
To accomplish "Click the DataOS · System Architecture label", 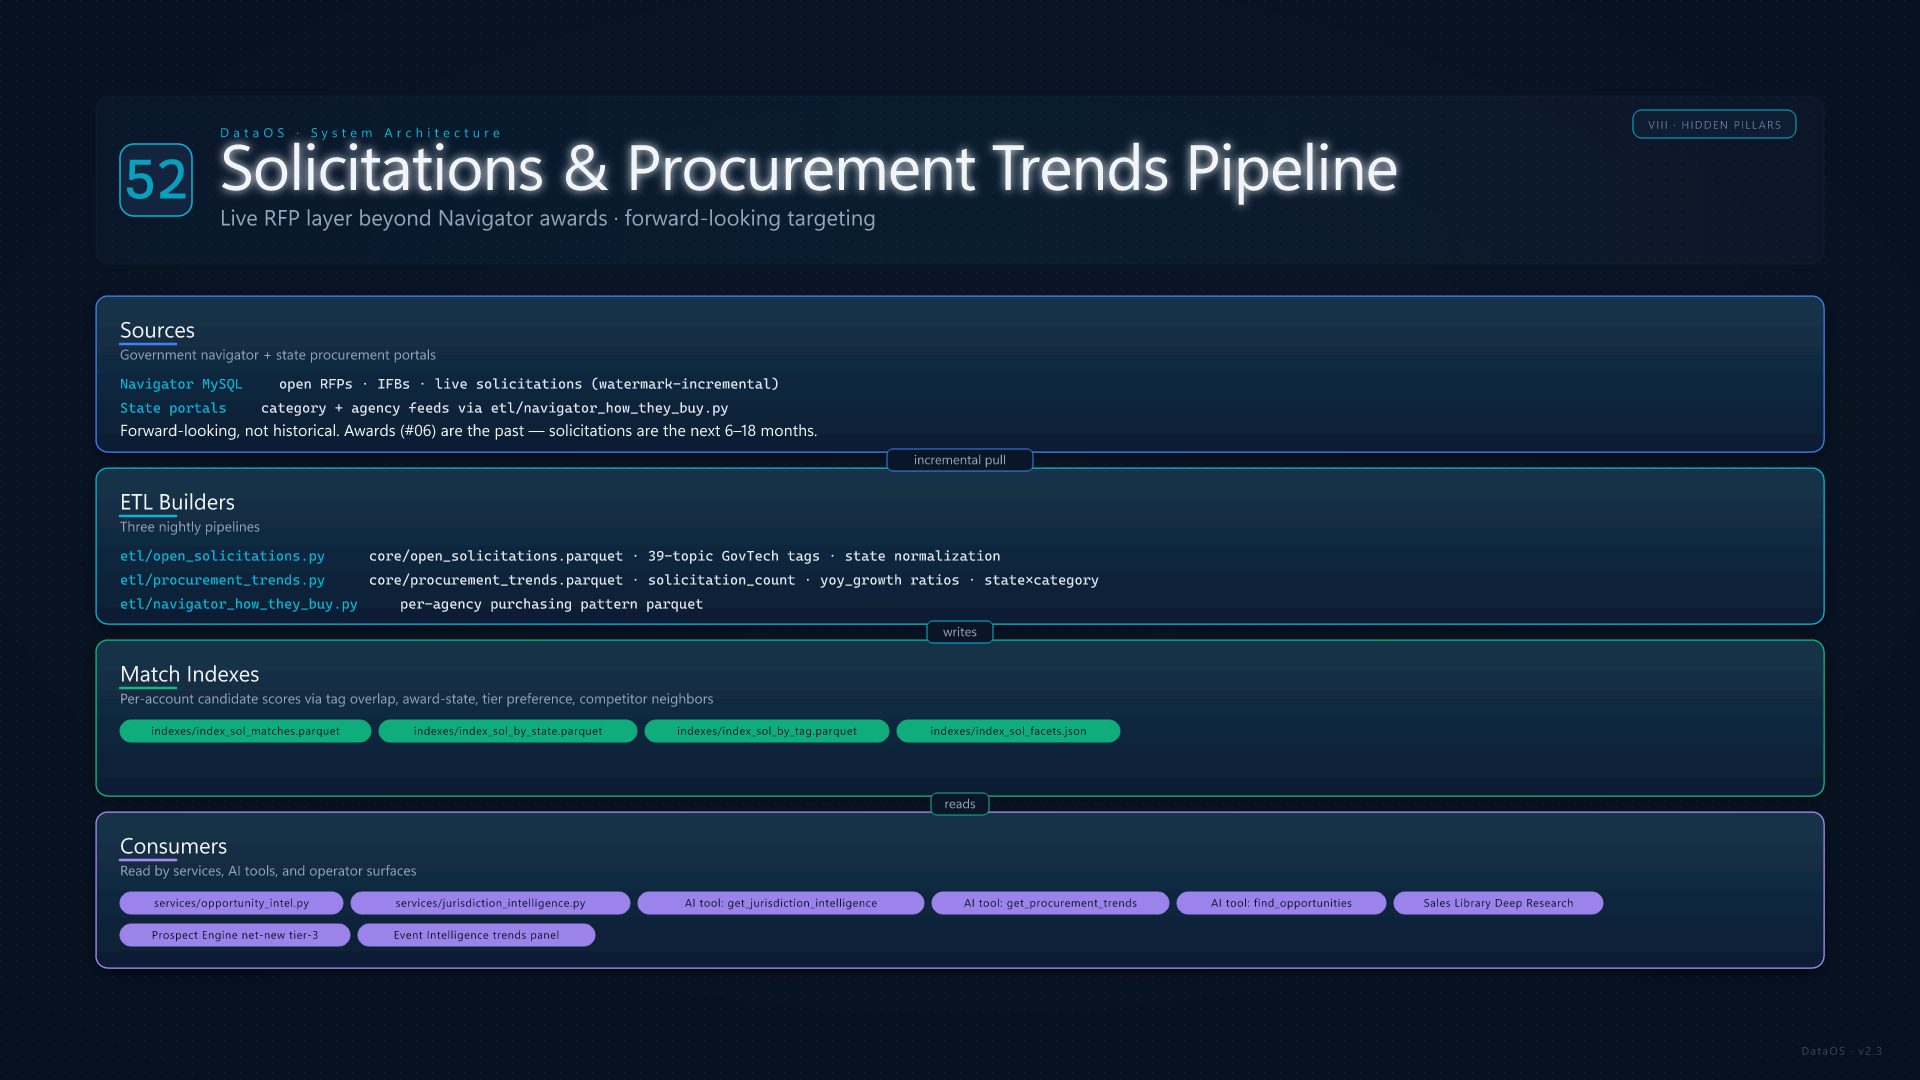I will tap(361, 133).
